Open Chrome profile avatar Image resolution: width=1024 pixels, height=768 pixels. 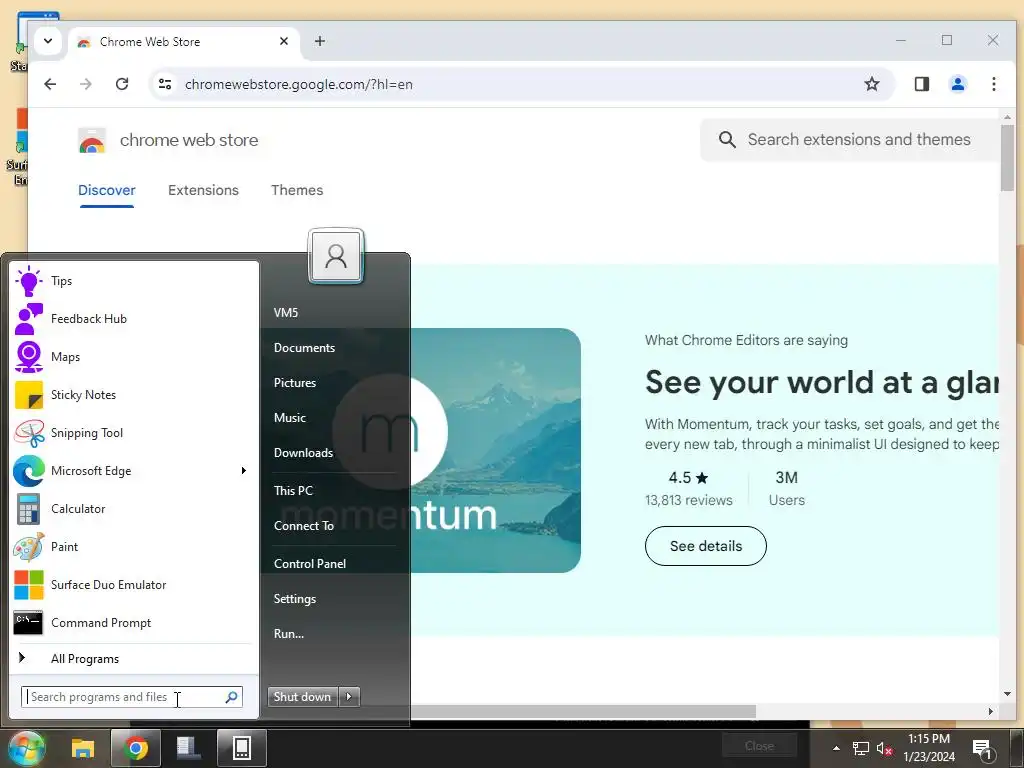click(x=957, y=84)
